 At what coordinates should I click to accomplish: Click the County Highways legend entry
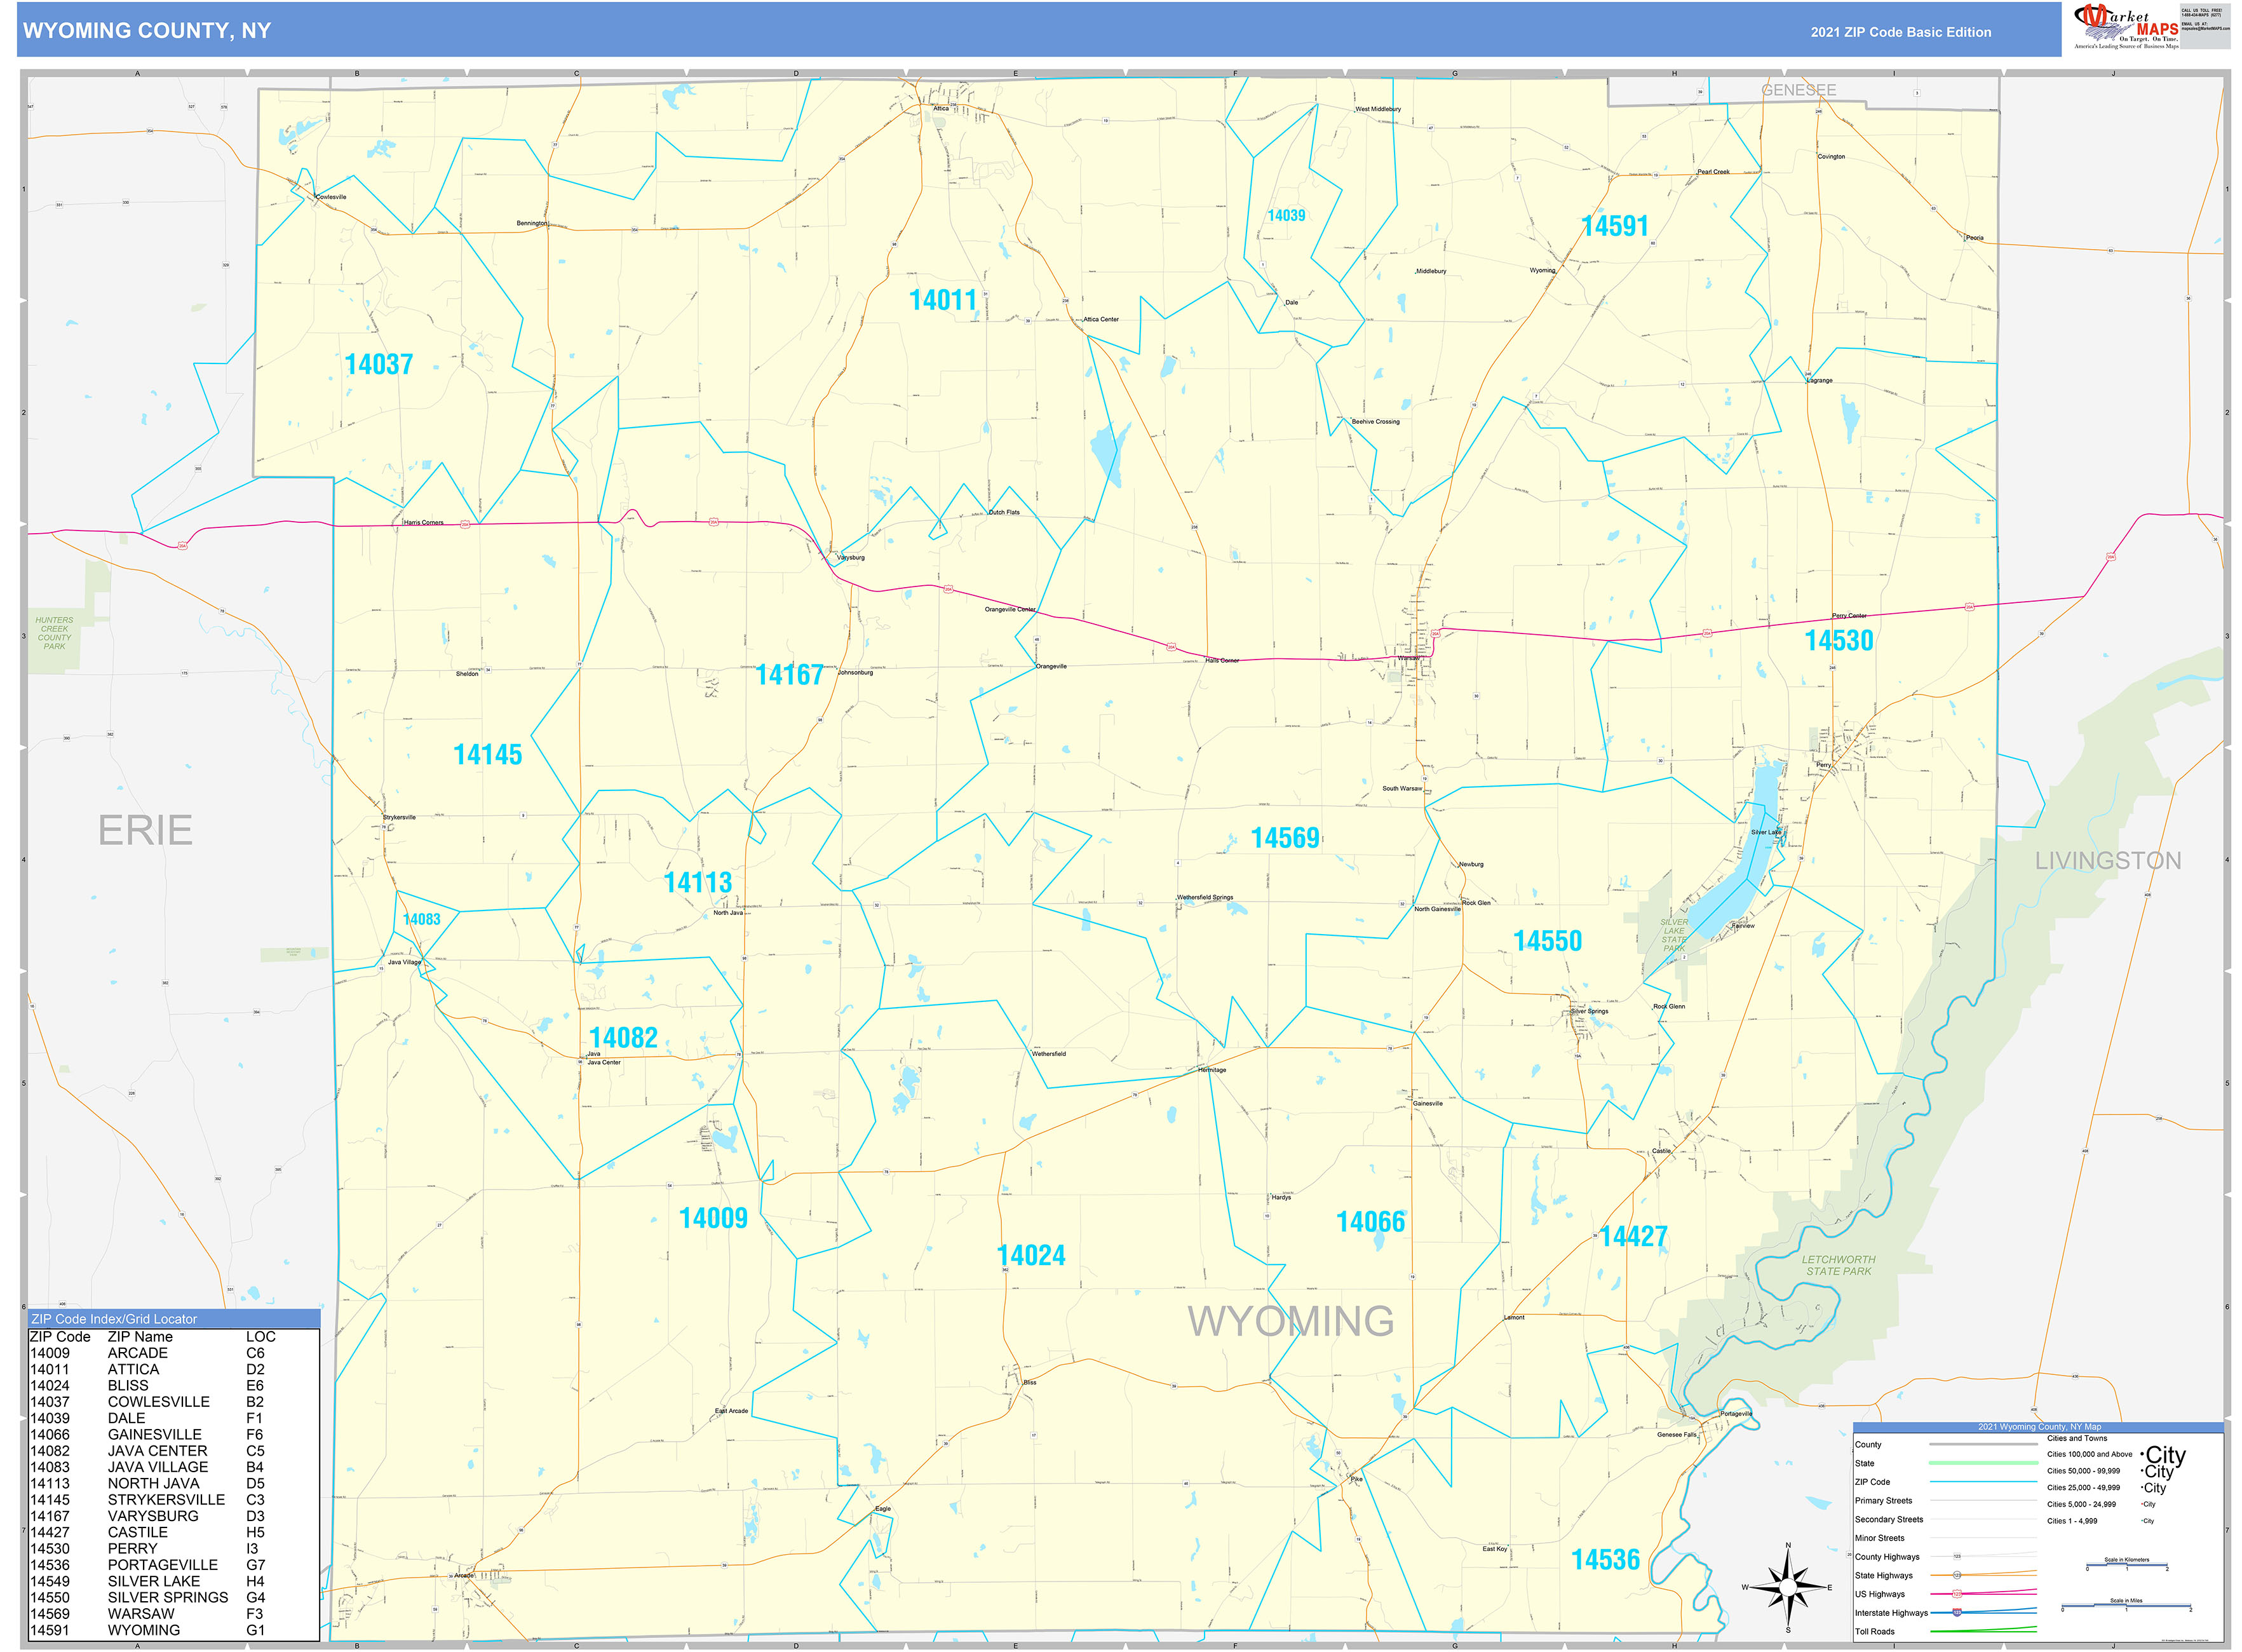(1946, 1556)
